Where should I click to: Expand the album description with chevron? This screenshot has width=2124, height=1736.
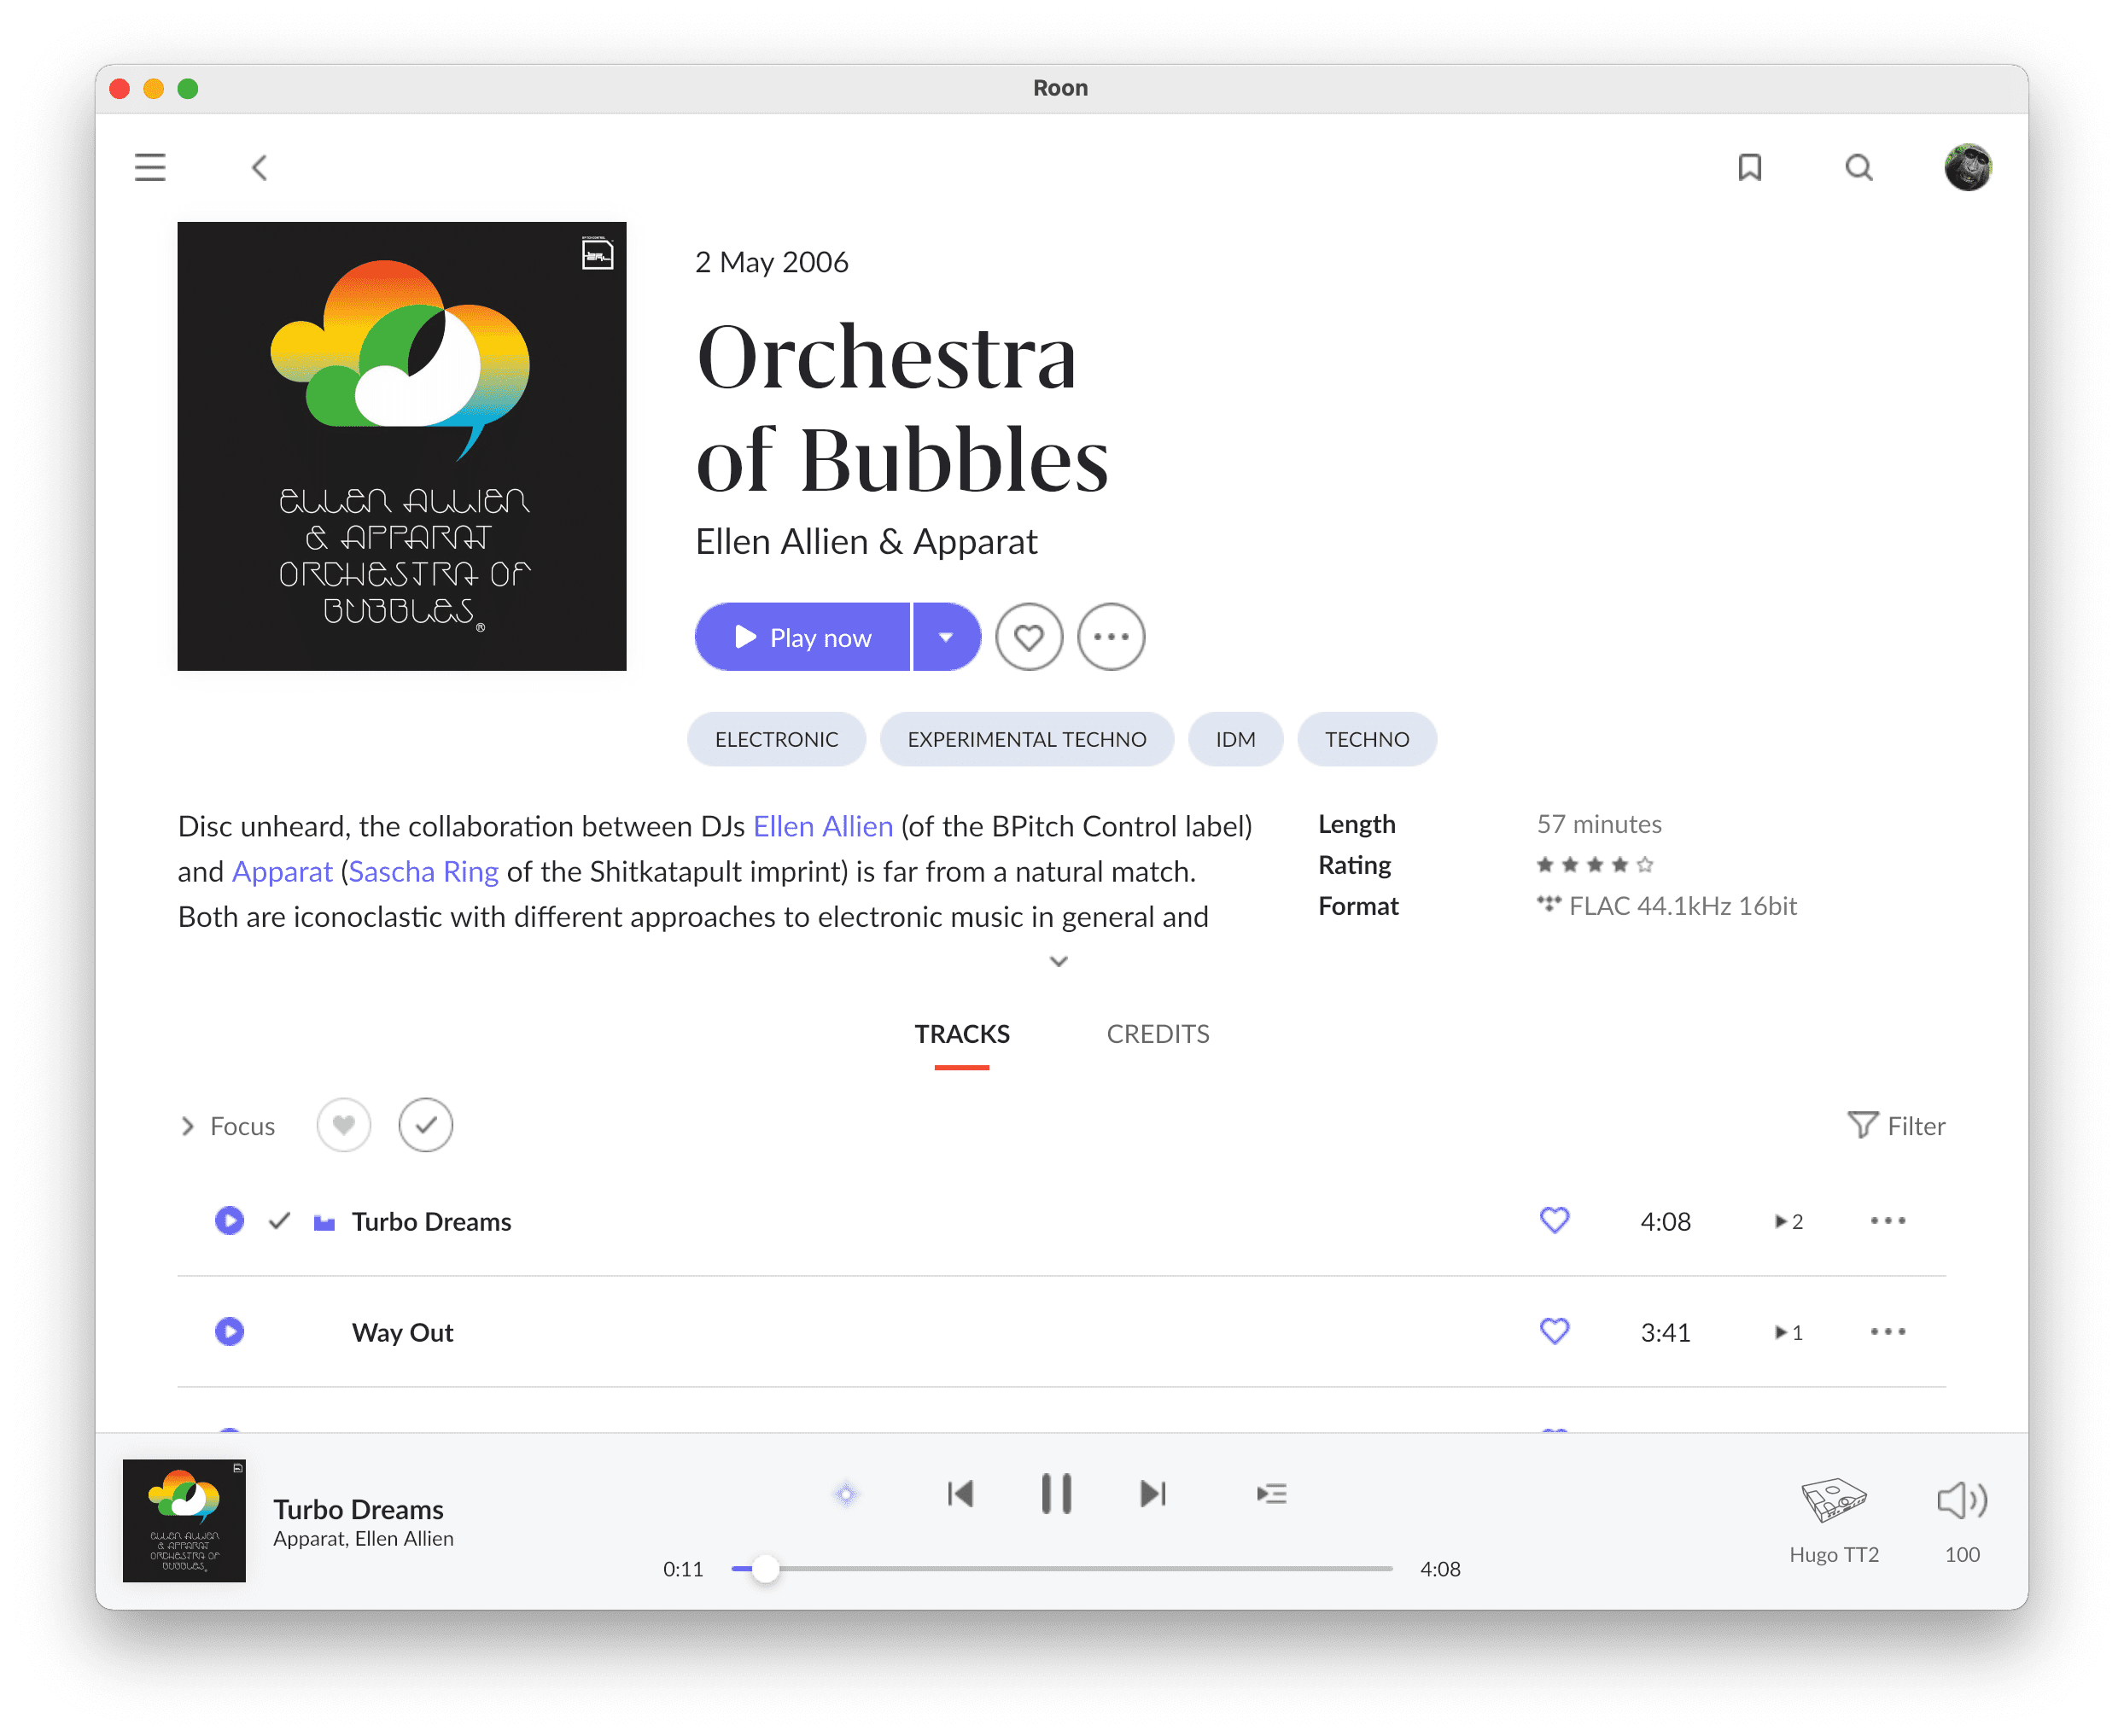pos(1058,961)
